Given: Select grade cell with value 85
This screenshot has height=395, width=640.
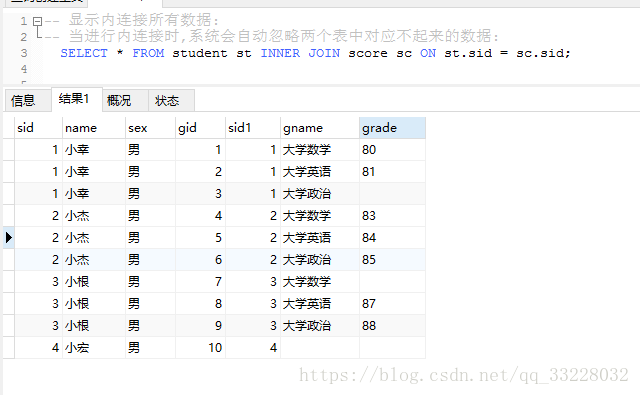Looking at the screenshot, I should click(x=392, y=260).
